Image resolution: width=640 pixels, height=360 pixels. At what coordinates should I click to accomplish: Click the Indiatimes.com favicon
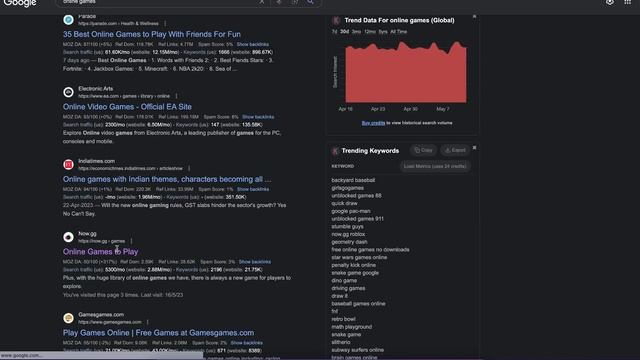(69, 164)
